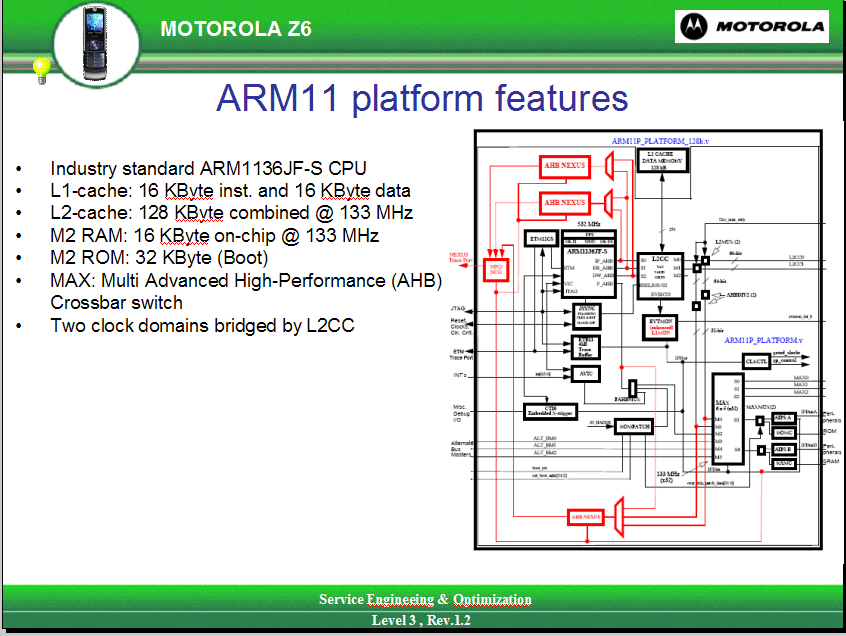
Task: Click the "M2 RAM: 16 KByte on-chip" line
Action: coord(215,235)
